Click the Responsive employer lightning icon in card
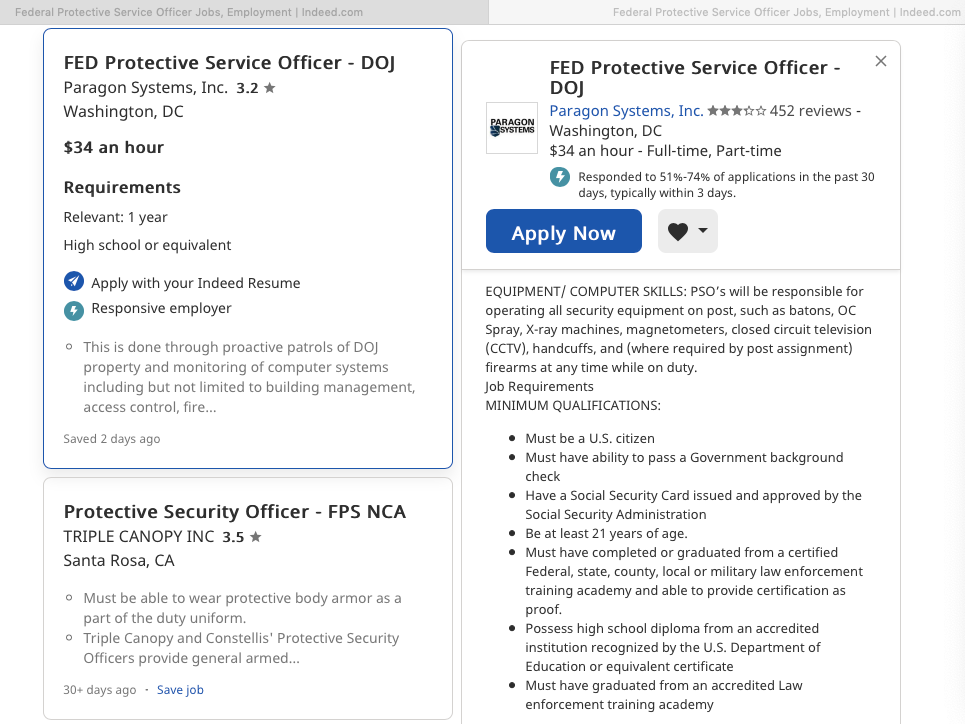Image resolution: width=965 pixels, height=724 pixels. [x=74, y=310]
